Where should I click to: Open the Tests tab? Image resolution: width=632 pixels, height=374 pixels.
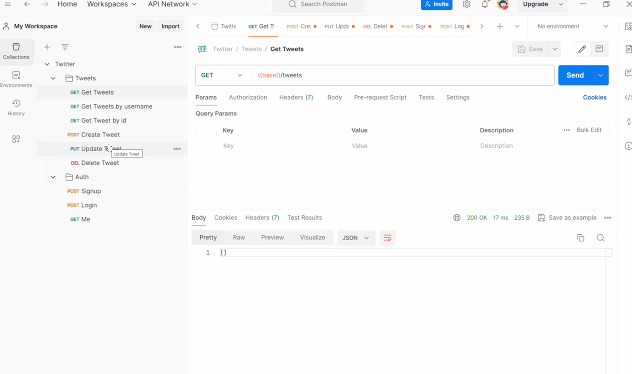tap(426, 98)
